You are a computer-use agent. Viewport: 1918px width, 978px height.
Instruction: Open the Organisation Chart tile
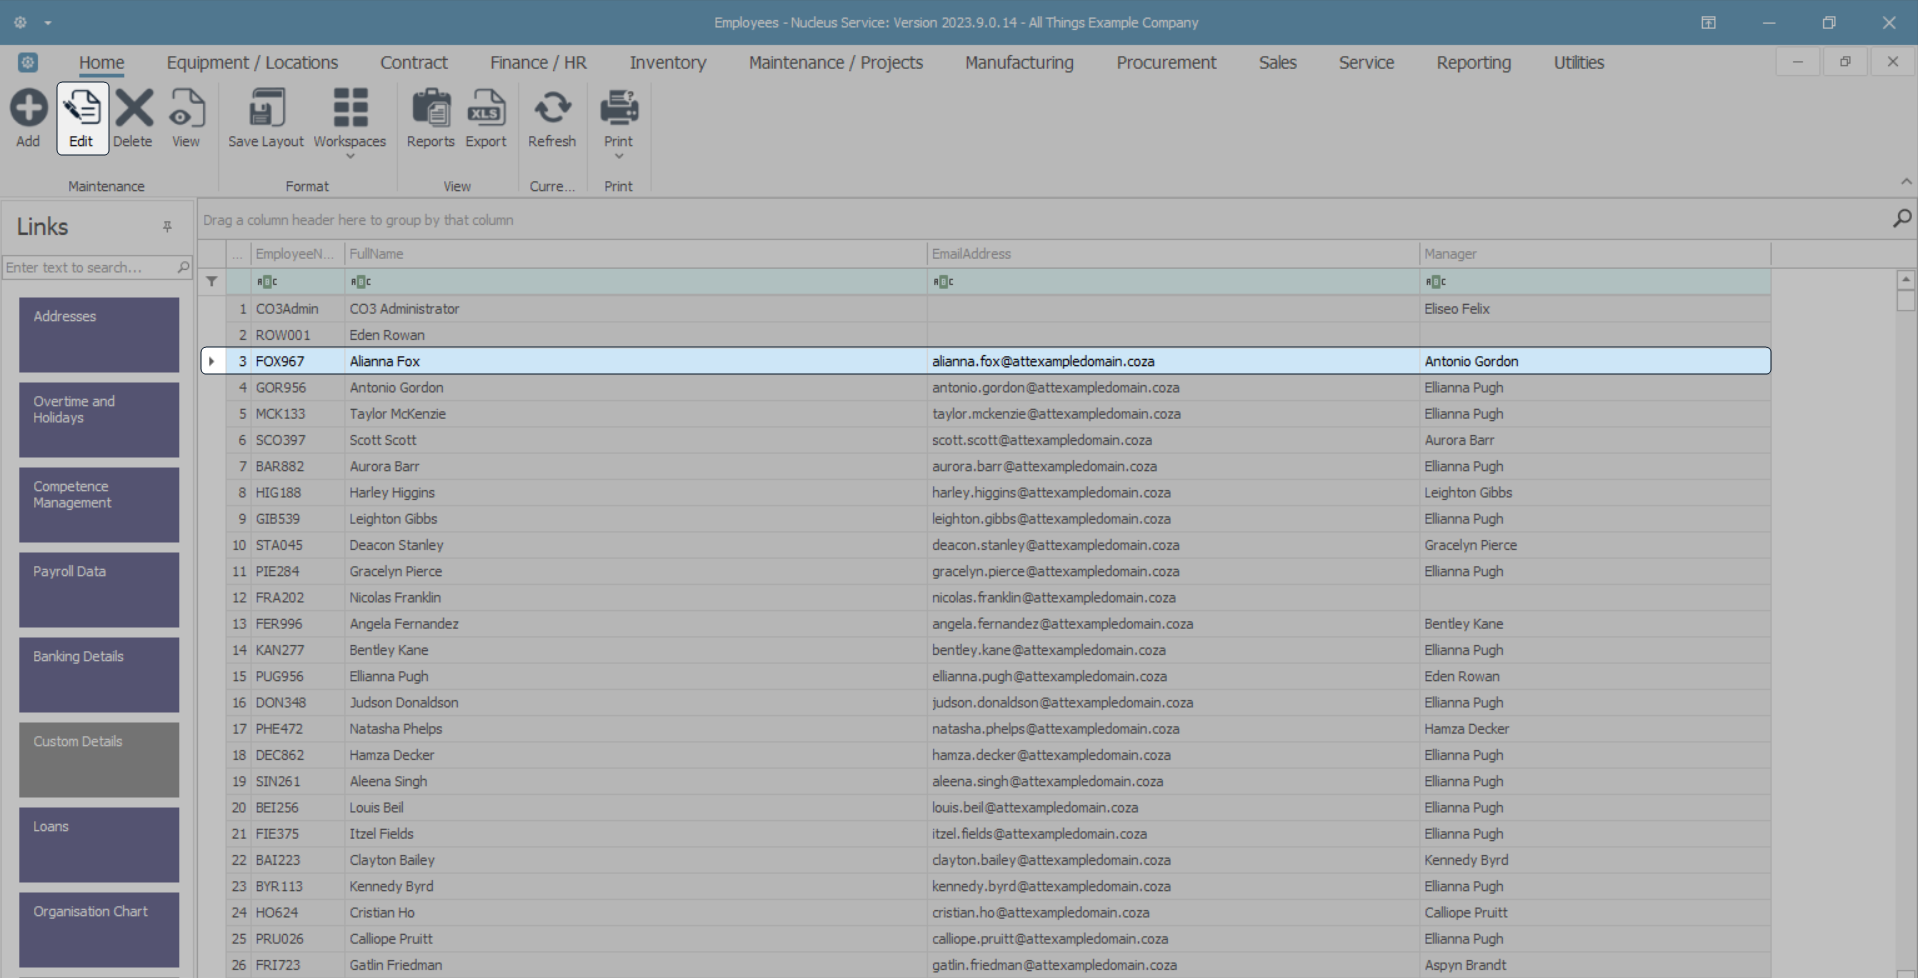pyautogui.click(x=99, y=930)
